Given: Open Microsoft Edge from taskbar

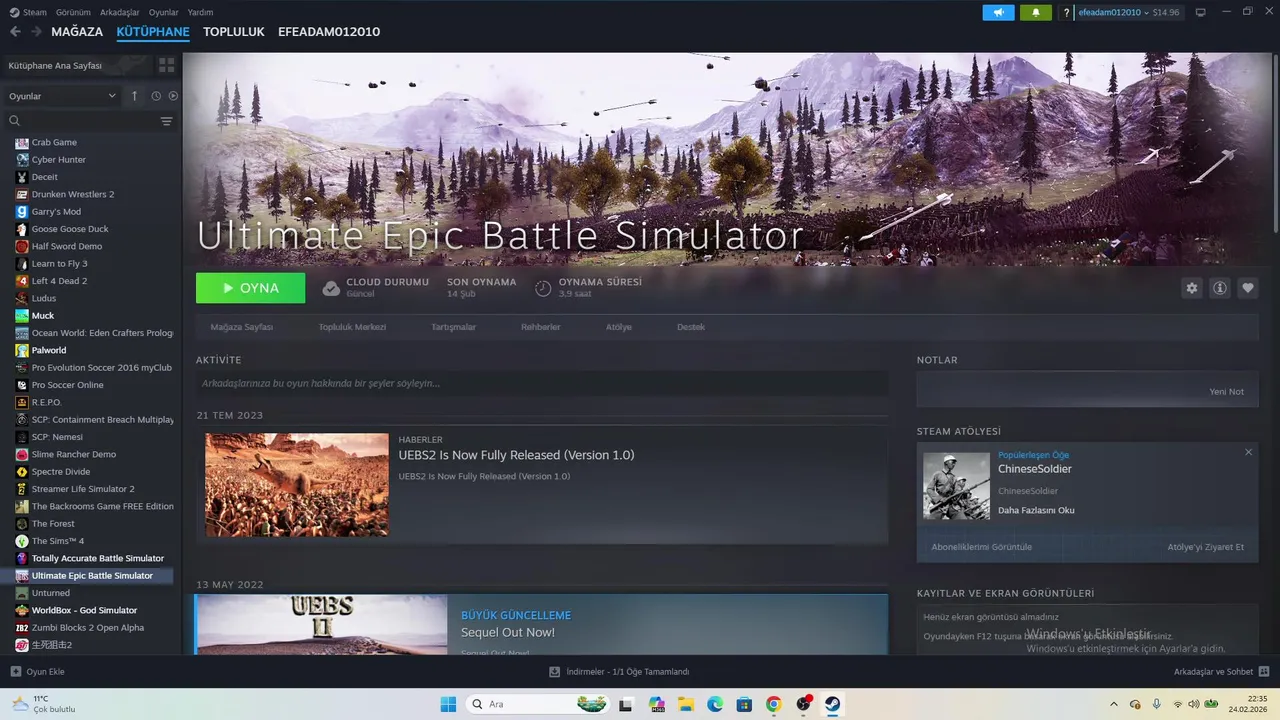Looking at the screenshot, I should pyautogui.click(x=715, y=704).
